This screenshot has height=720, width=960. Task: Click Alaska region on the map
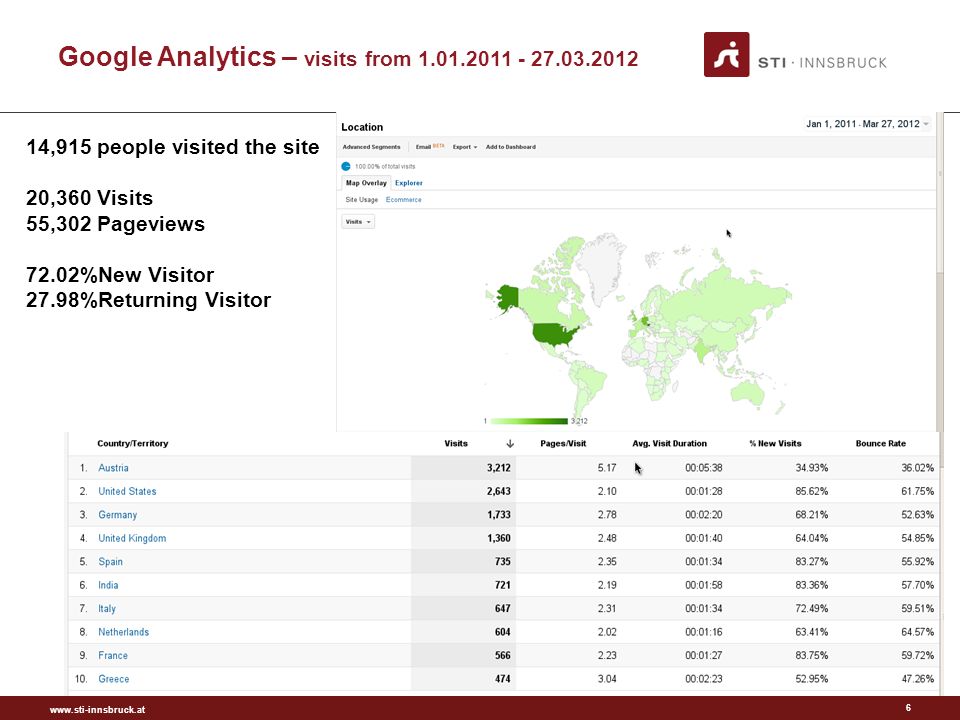coord(508,298)
